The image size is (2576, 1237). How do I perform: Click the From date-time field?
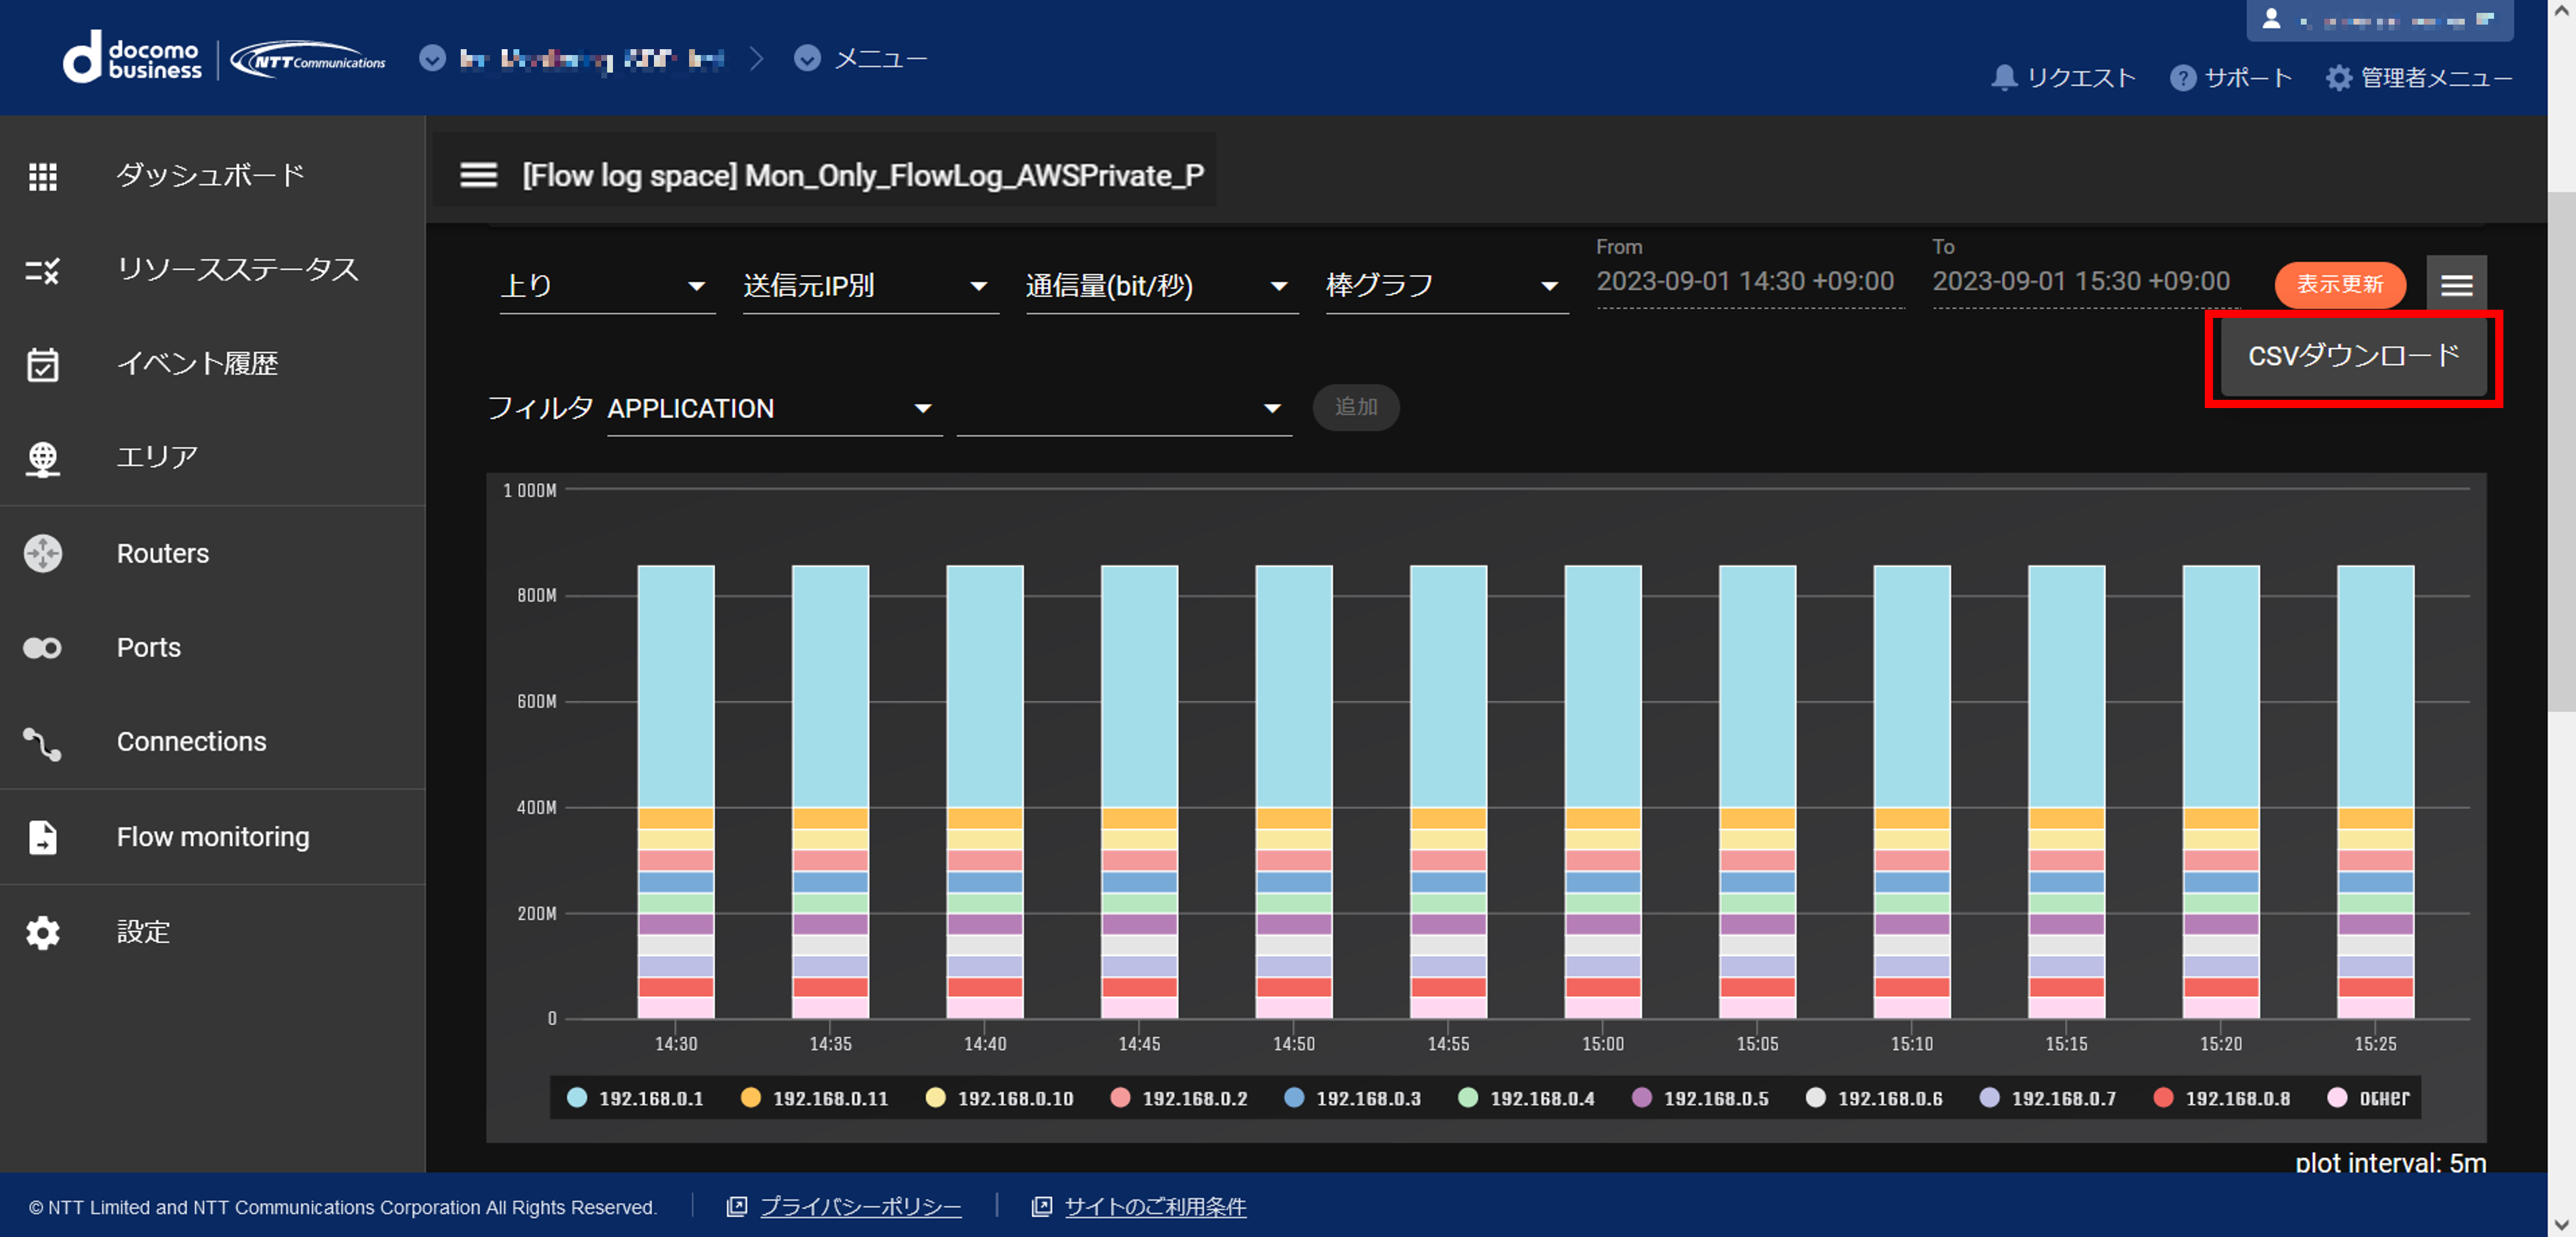coord(1749,282)
